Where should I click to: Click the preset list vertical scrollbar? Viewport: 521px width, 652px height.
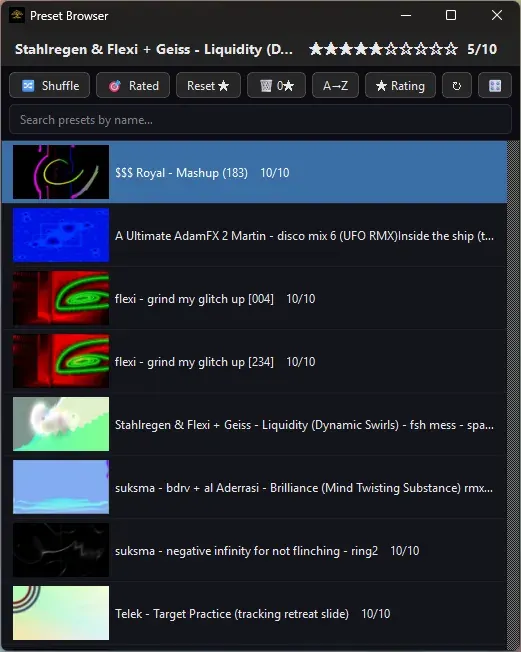[513, 395]
